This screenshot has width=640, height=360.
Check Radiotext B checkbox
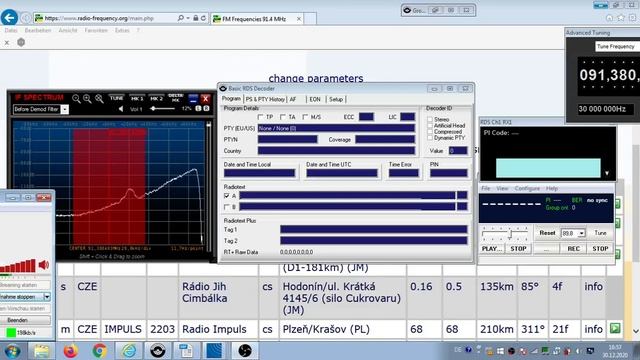[x=227, y=207]
